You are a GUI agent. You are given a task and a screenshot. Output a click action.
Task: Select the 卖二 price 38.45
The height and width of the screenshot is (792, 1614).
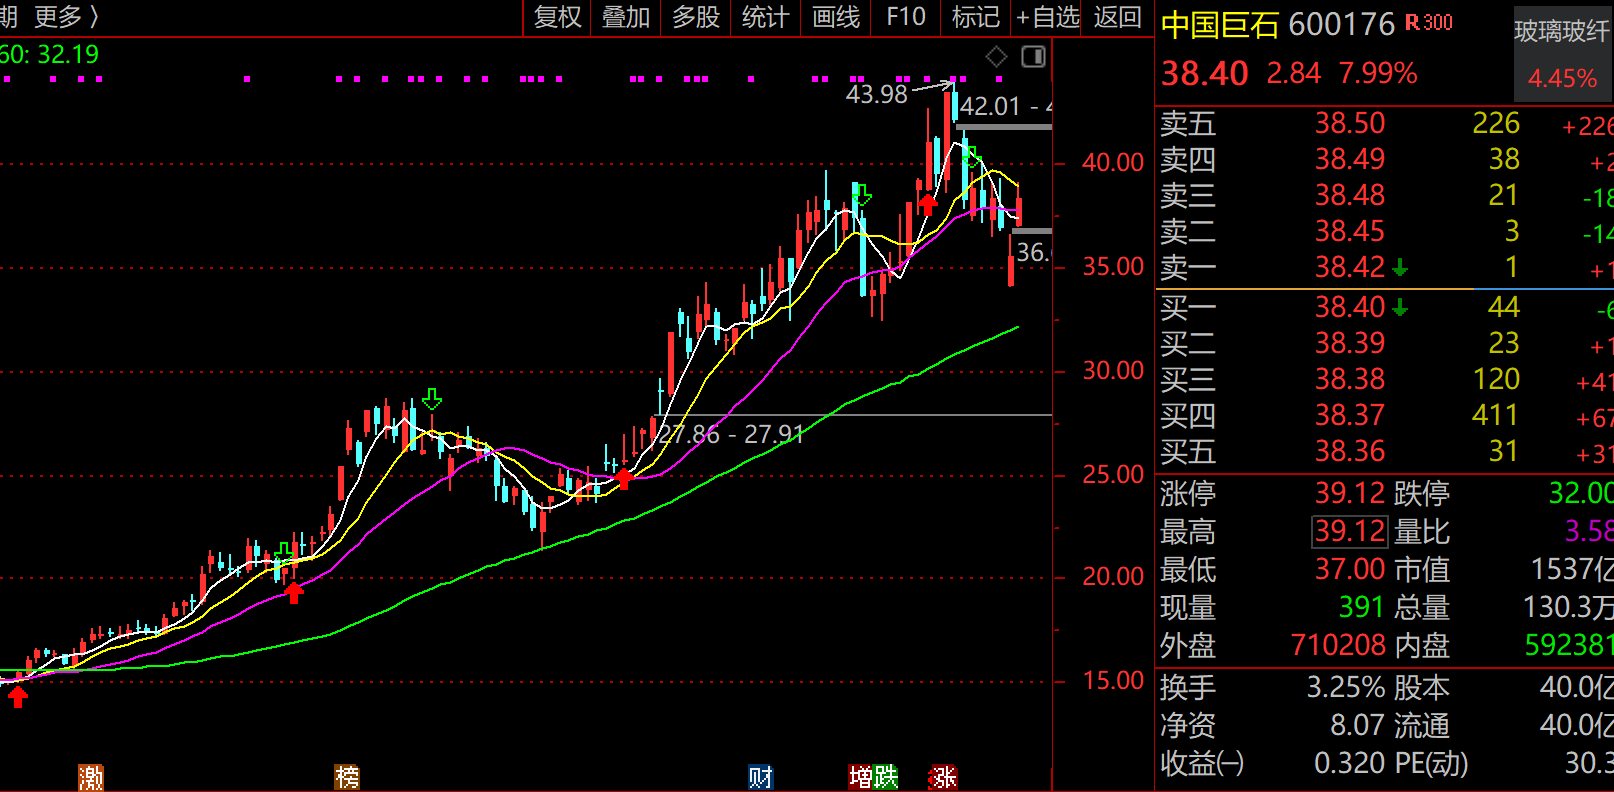(1350, 231)
